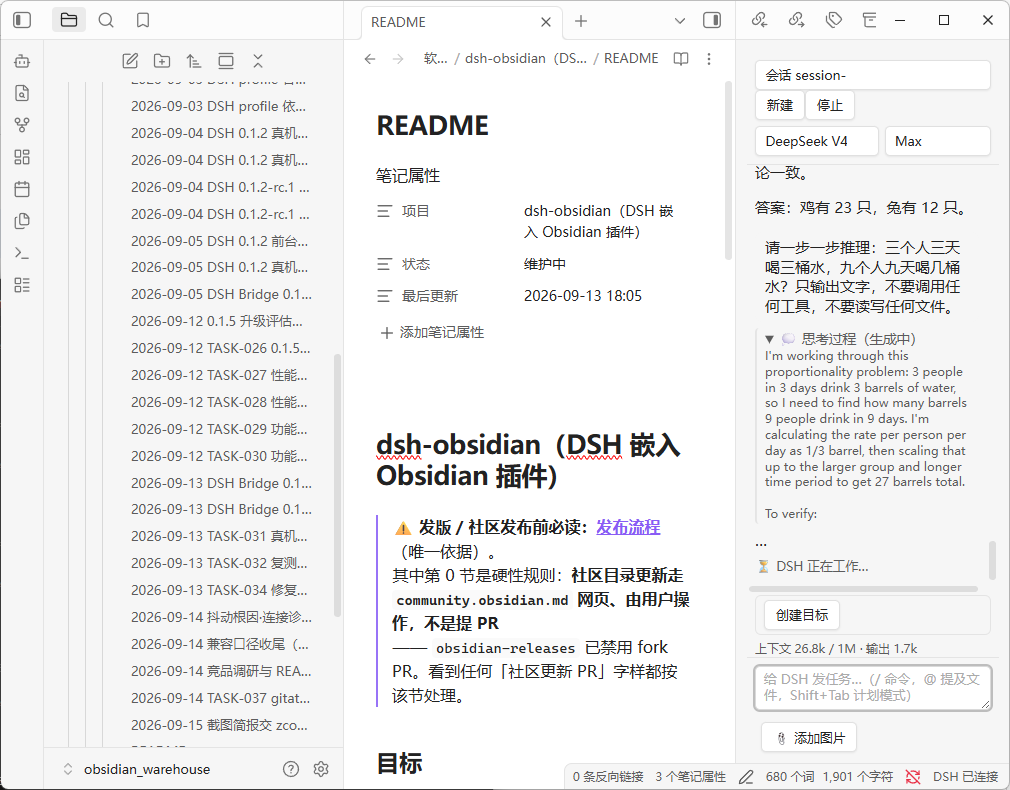This screenshot has height=790, width=1010.
Task: Navigate back arrow in README tab
Action: coord(370,59)
